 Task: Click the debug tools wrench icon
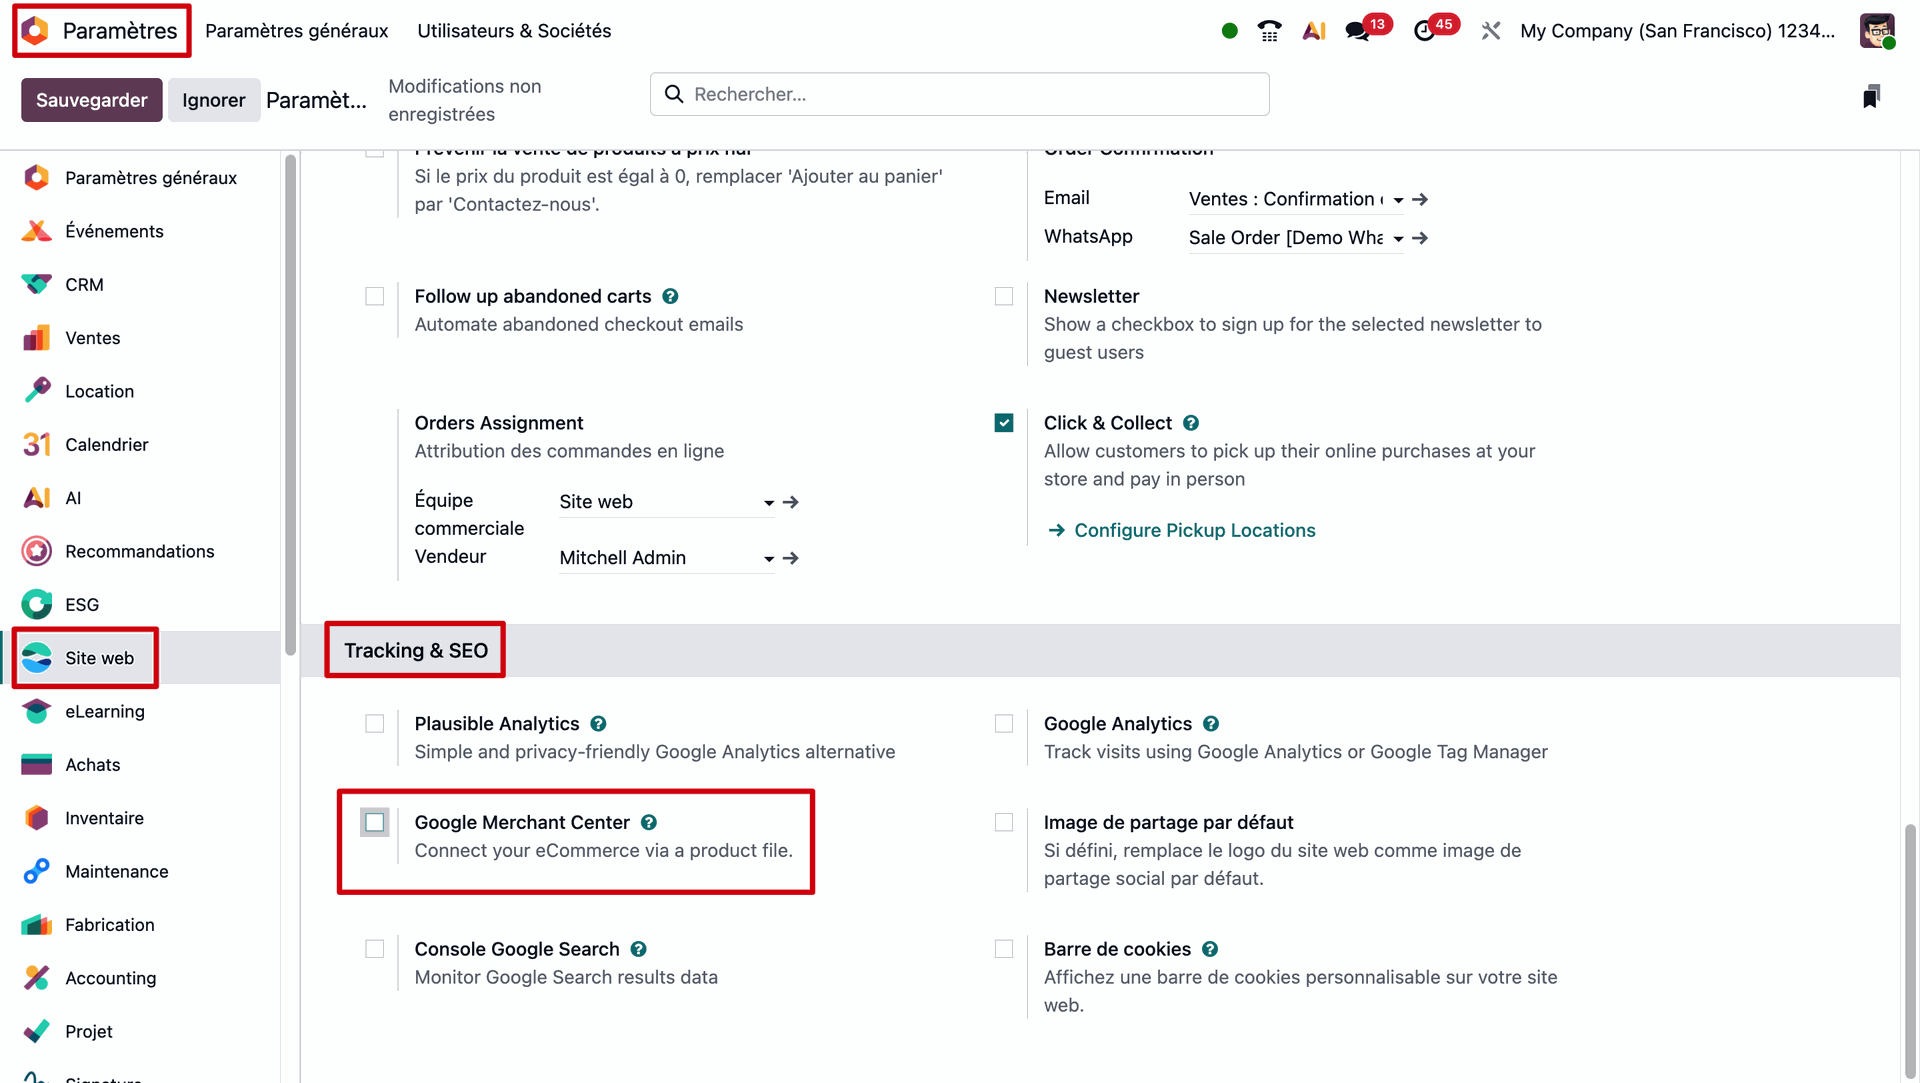click(x=1490, y=31)
